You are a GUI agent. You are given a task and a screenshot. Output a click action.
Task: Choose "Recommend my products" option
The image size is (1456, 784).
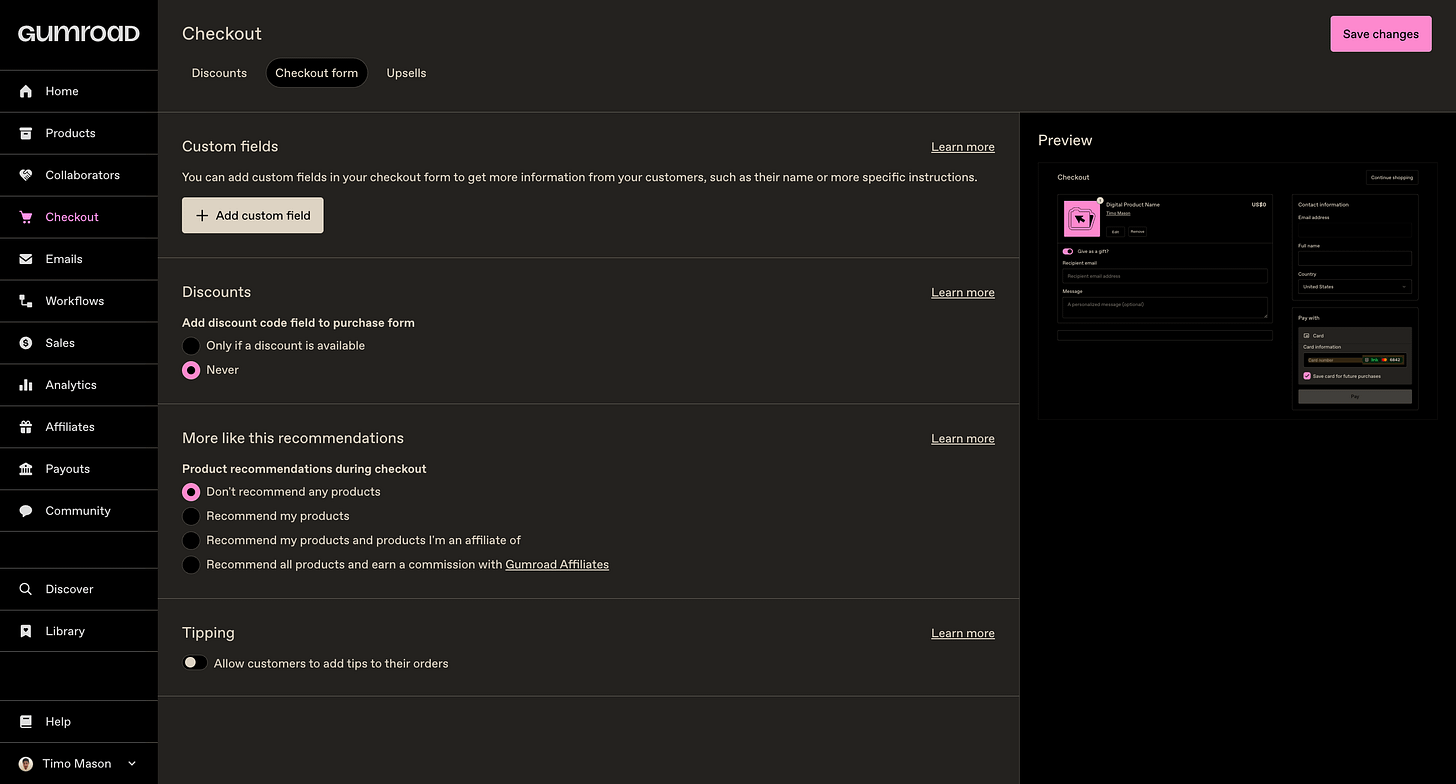click(191, 516)
